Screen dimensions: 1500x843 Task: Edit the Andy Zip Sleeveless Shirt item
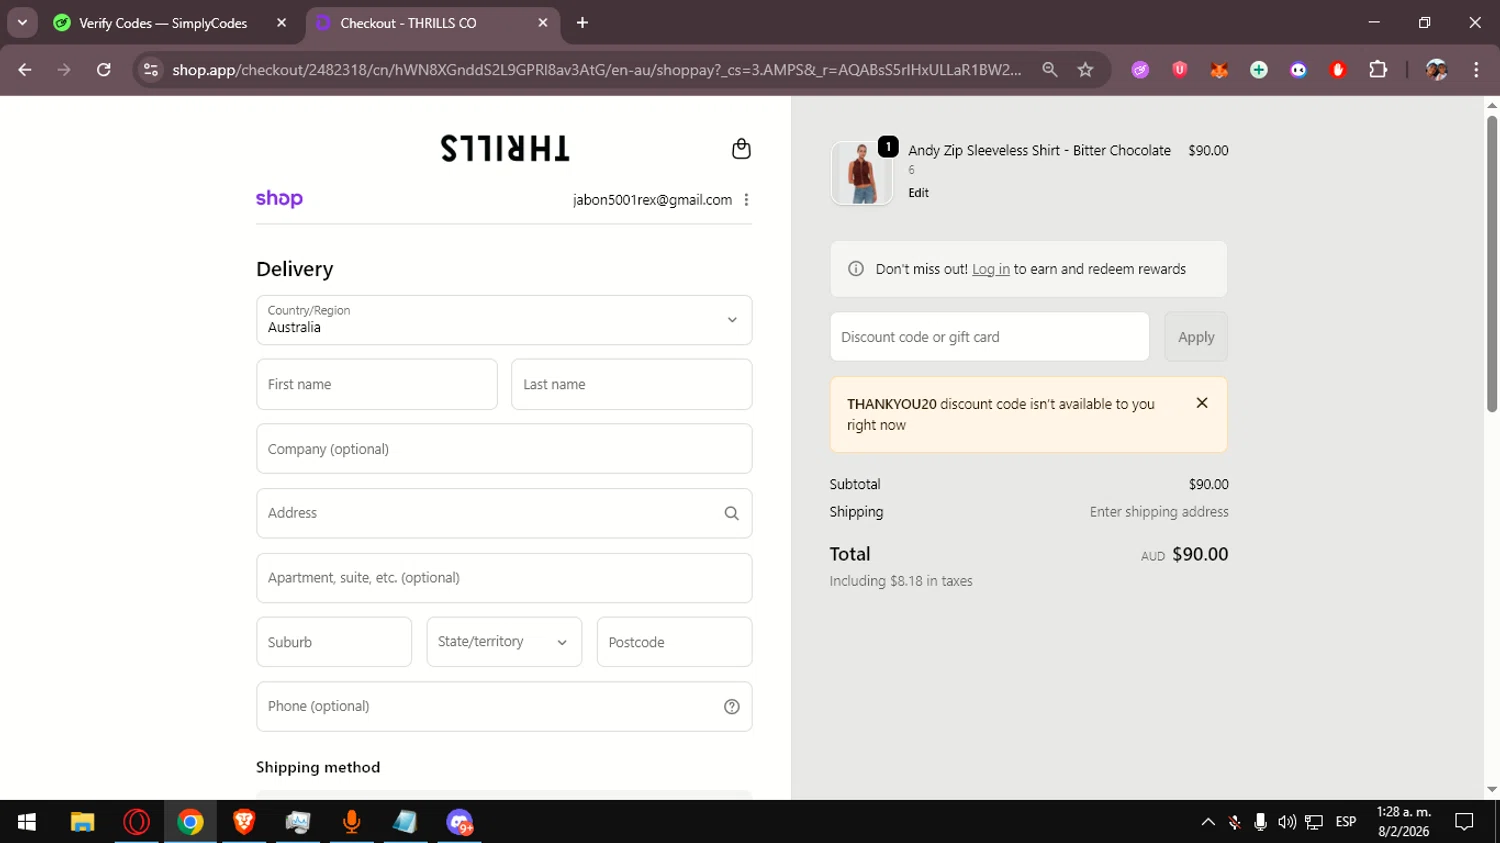point(918,193)
